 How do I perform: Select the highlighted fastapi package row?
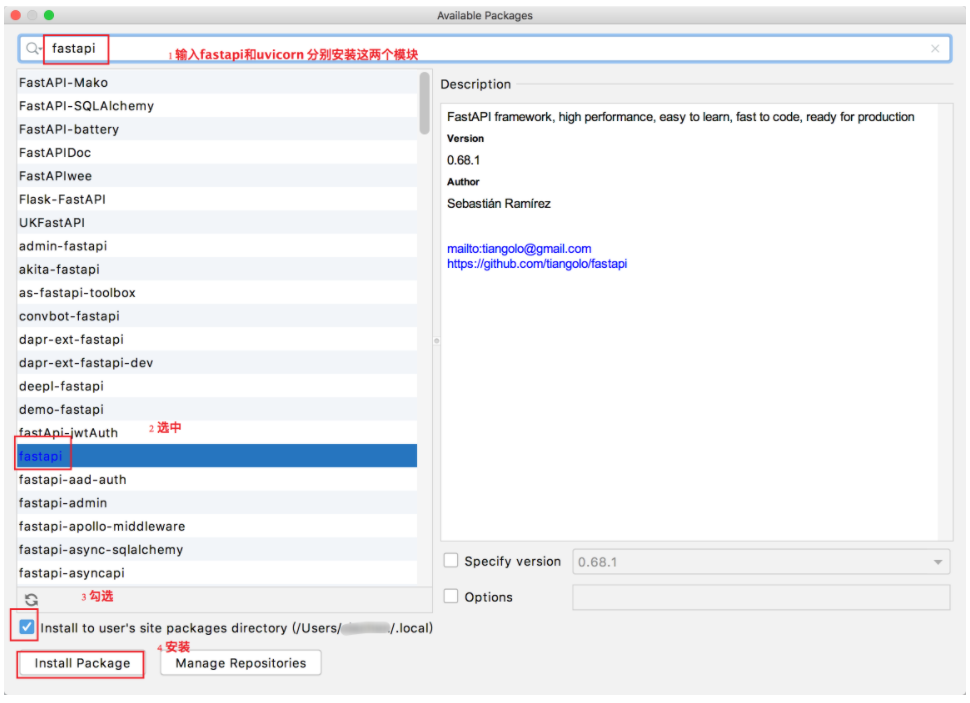[217, 456]
